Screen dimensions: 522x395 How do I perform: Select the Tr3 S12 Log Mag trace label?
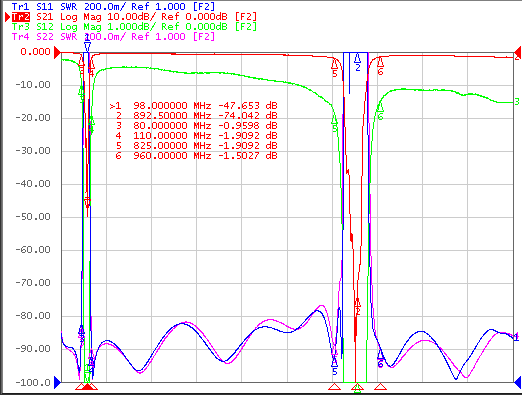(x=134, y=27)
